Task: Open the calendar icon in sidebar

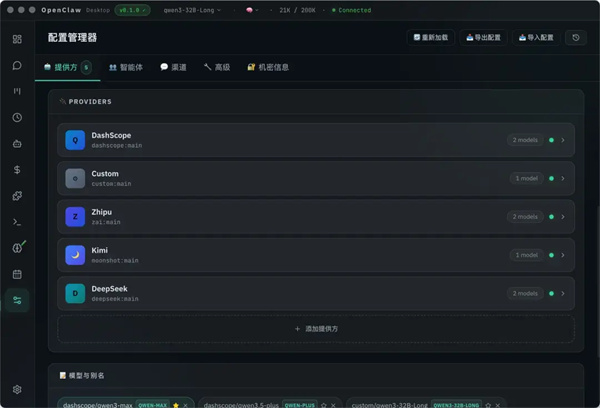Action: coord(17,274)
